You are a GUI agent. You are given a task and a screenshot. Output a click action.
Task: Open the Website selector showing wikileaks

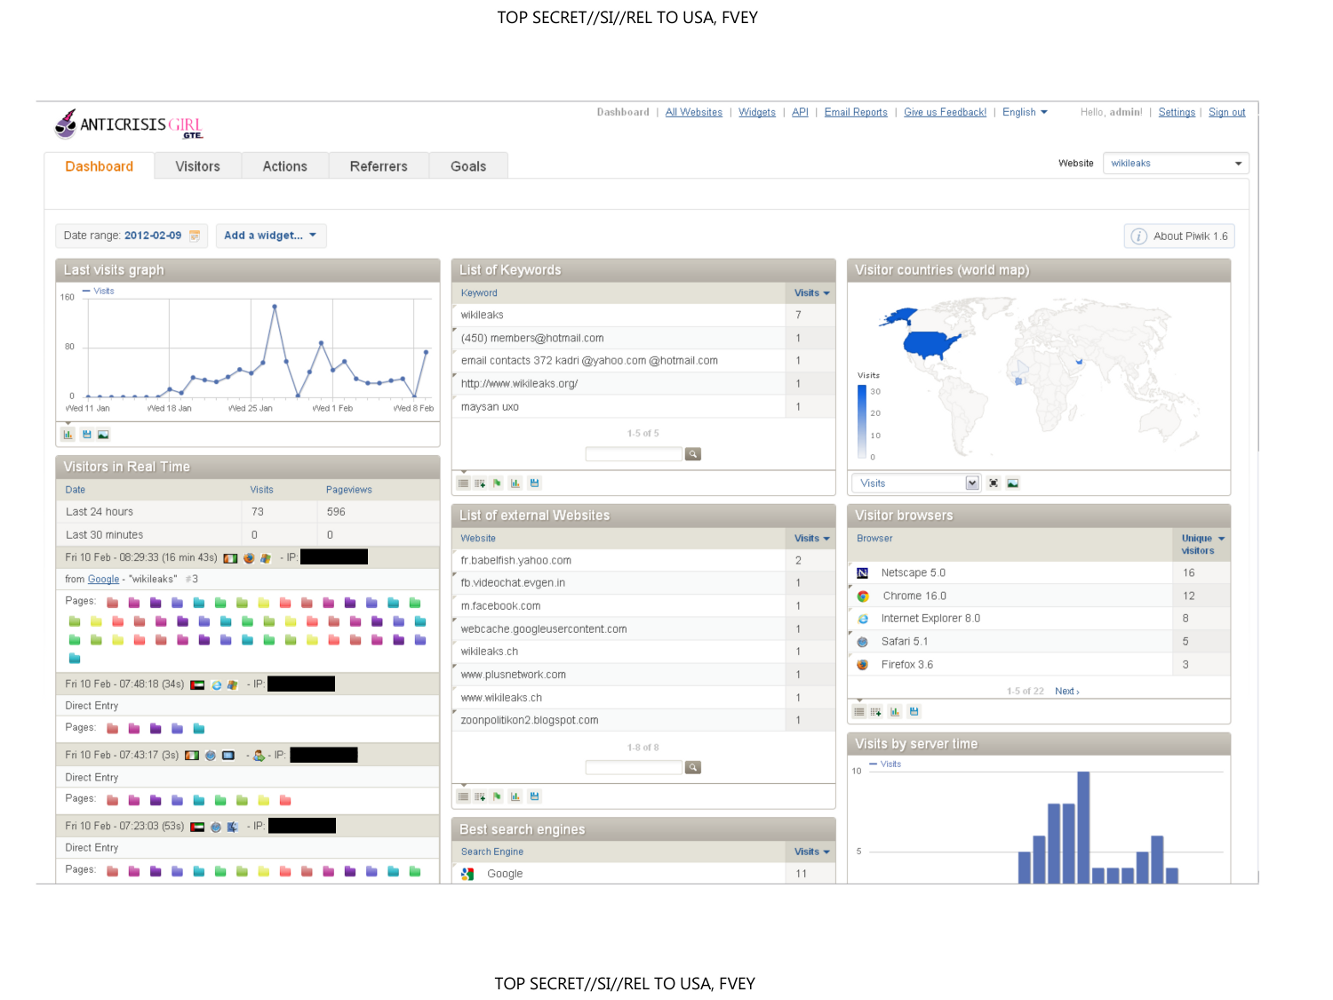[x=1176, y=163]
